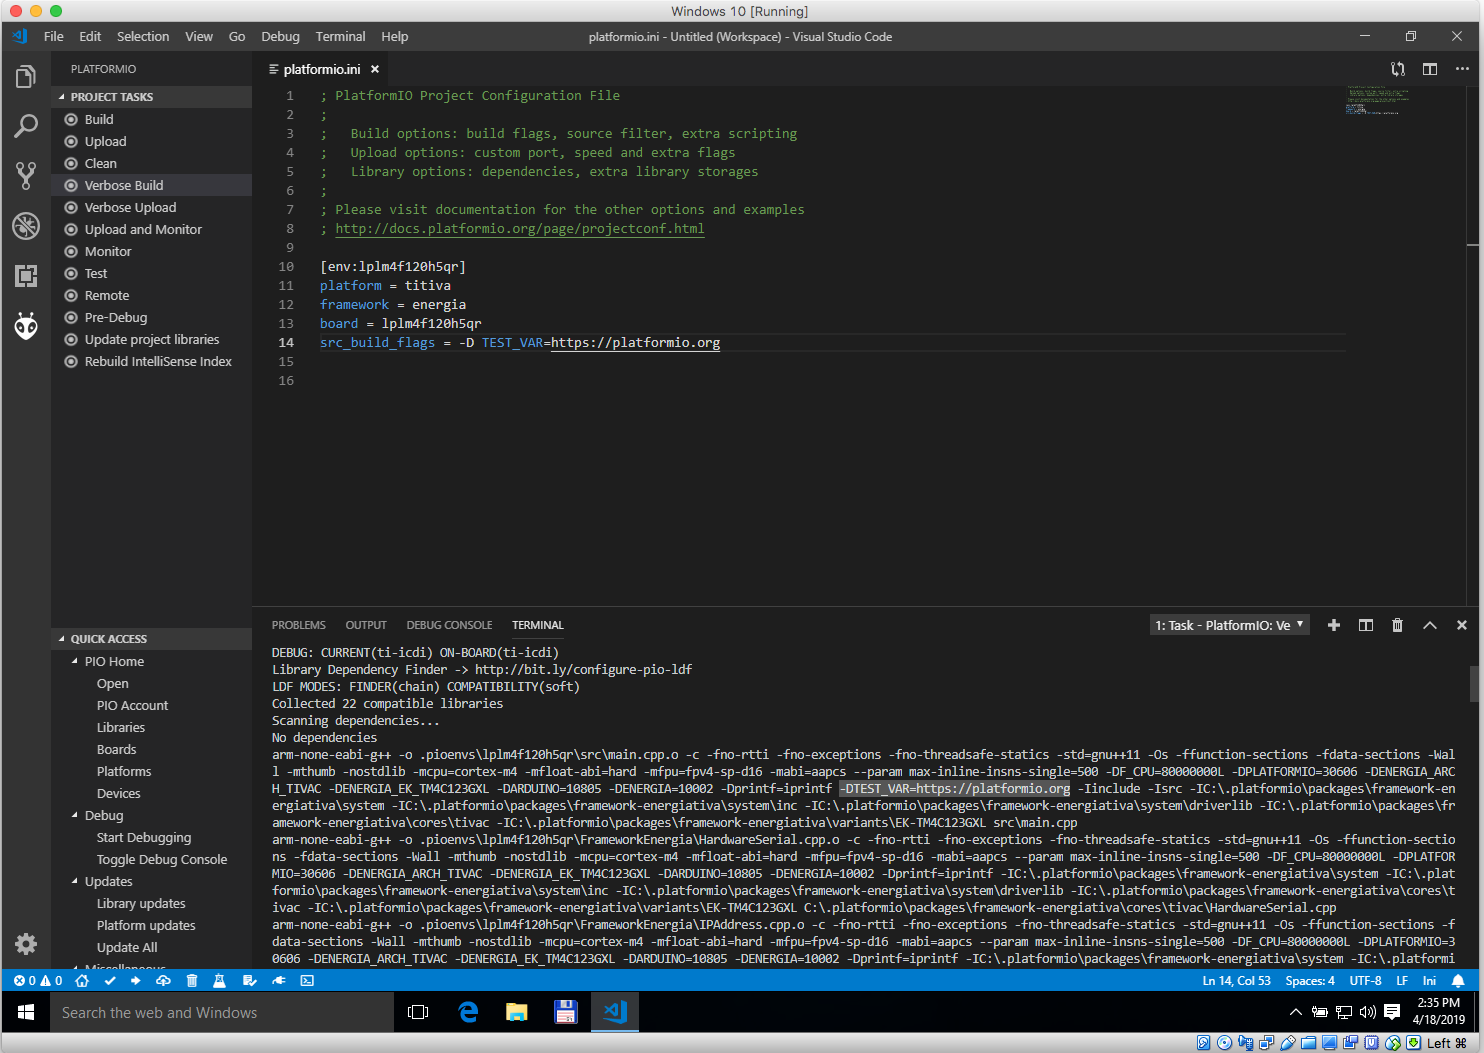Open a new terminal from the status bar icon
1484x1053 pixels.
tap(306, 981)
